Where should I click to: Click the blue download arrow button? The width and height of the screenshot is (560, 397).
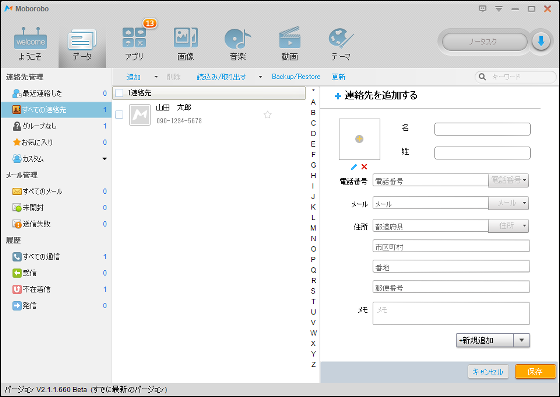541,41
